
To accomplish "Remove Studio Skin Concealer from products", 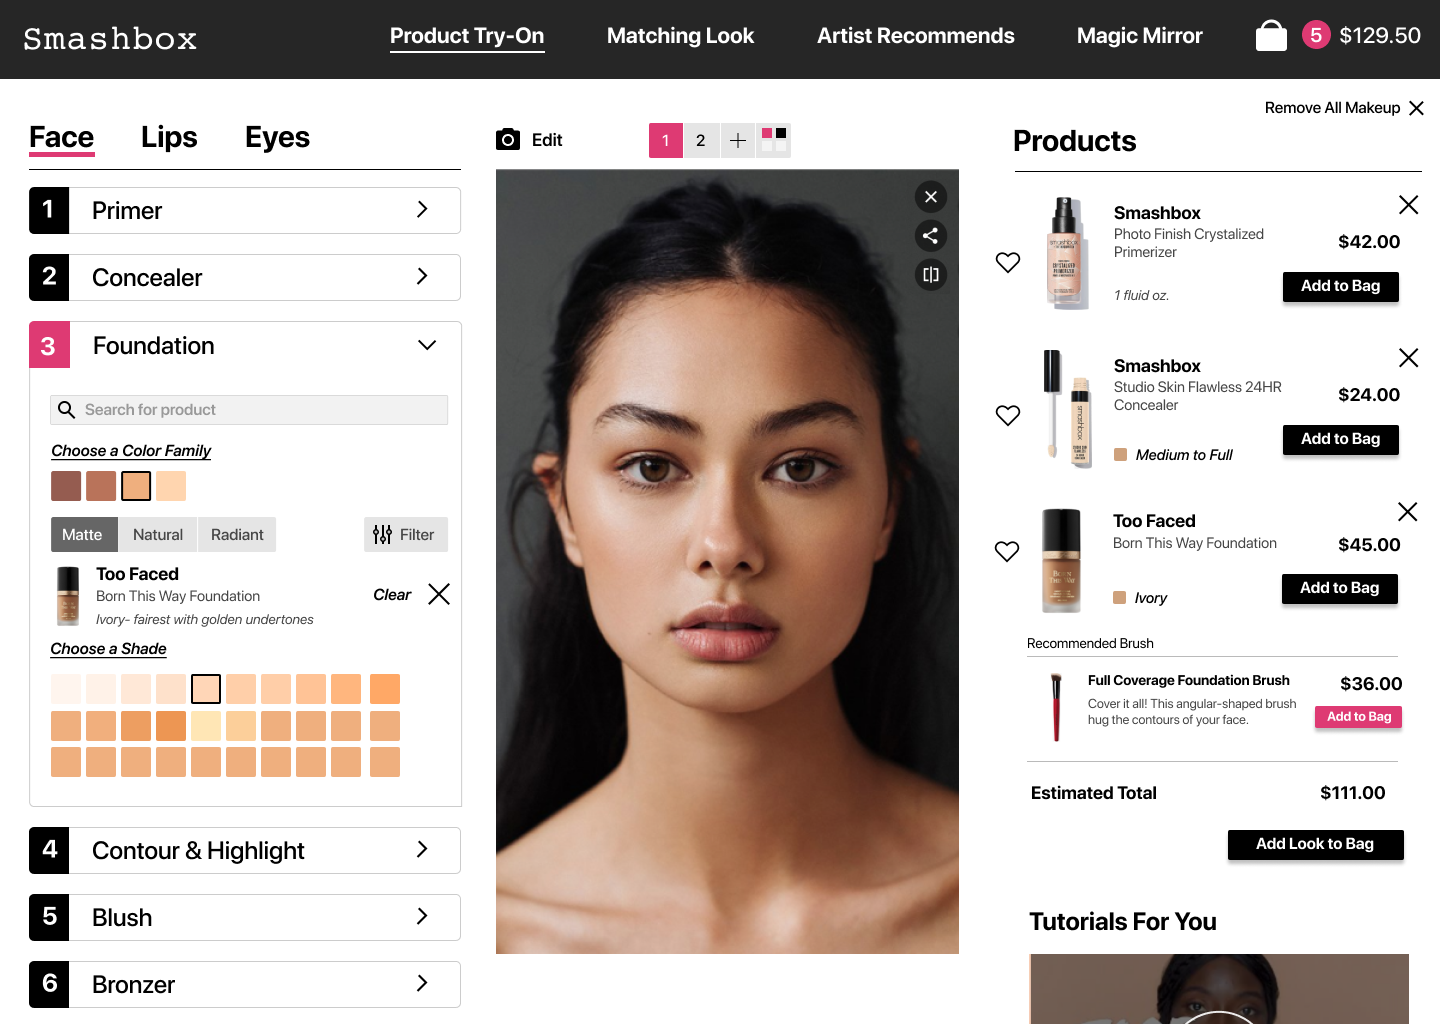I will tap(1408, 358).
